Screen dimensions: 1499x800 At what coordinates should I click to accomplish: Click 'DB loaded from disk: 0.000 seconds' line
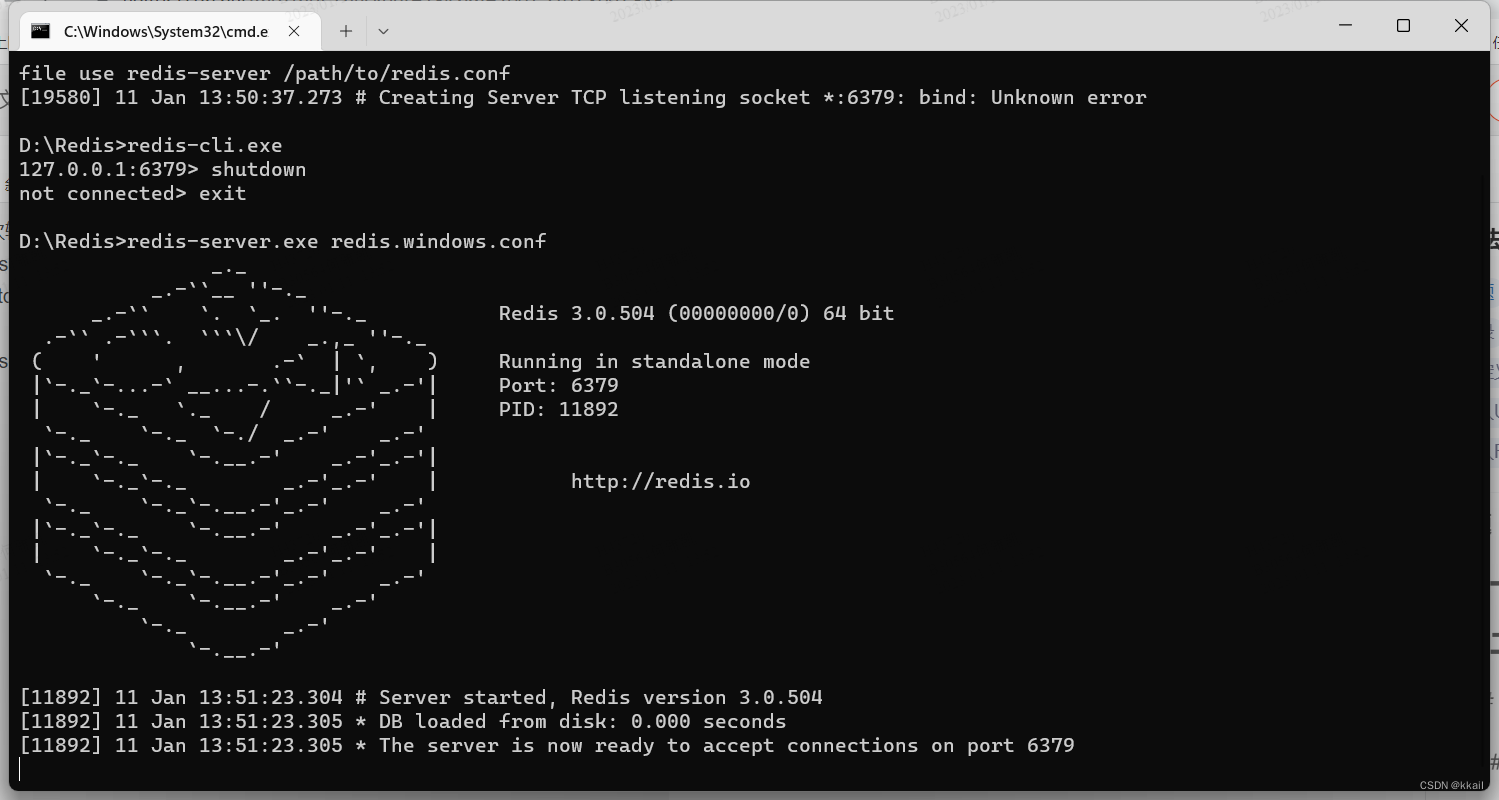pyautogui.click(x=403, y=722)
